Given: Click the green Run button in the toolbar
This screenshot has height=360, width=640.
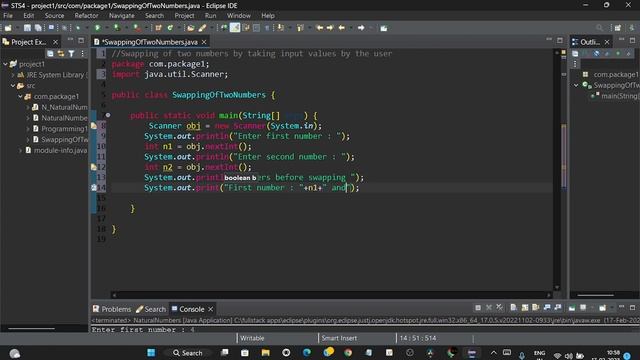Looking at the screenshot, I should point(98,28).
